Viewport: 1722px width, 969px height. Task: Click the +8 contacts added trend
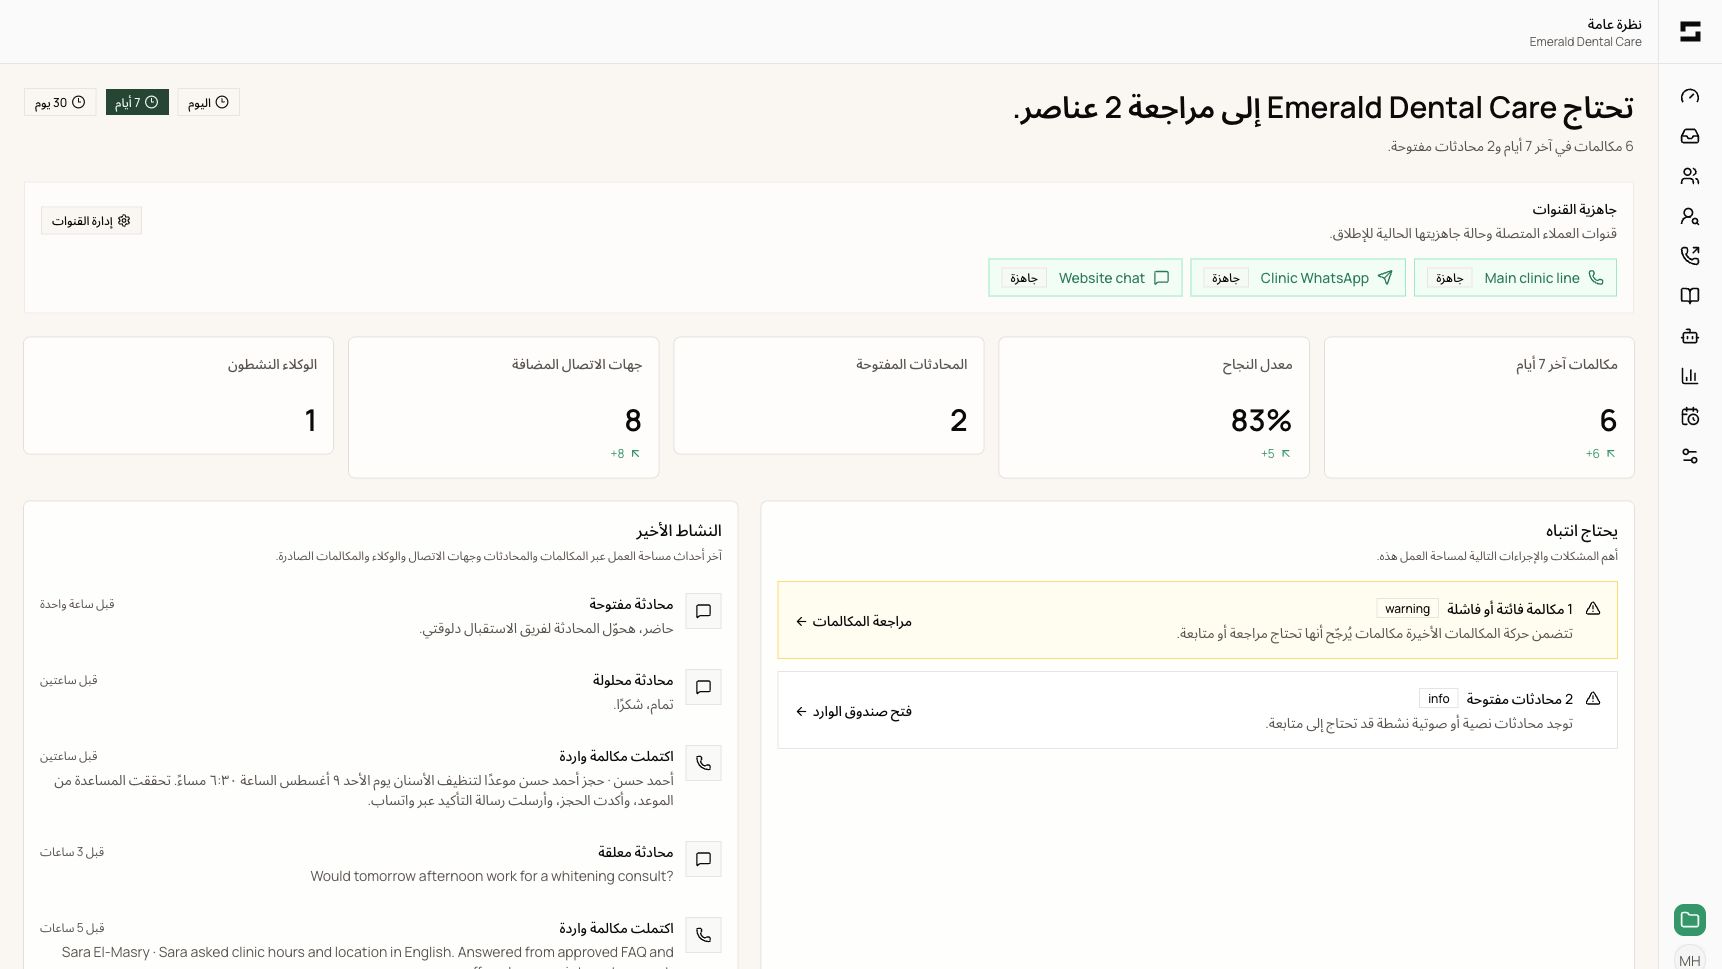[625, 454]
